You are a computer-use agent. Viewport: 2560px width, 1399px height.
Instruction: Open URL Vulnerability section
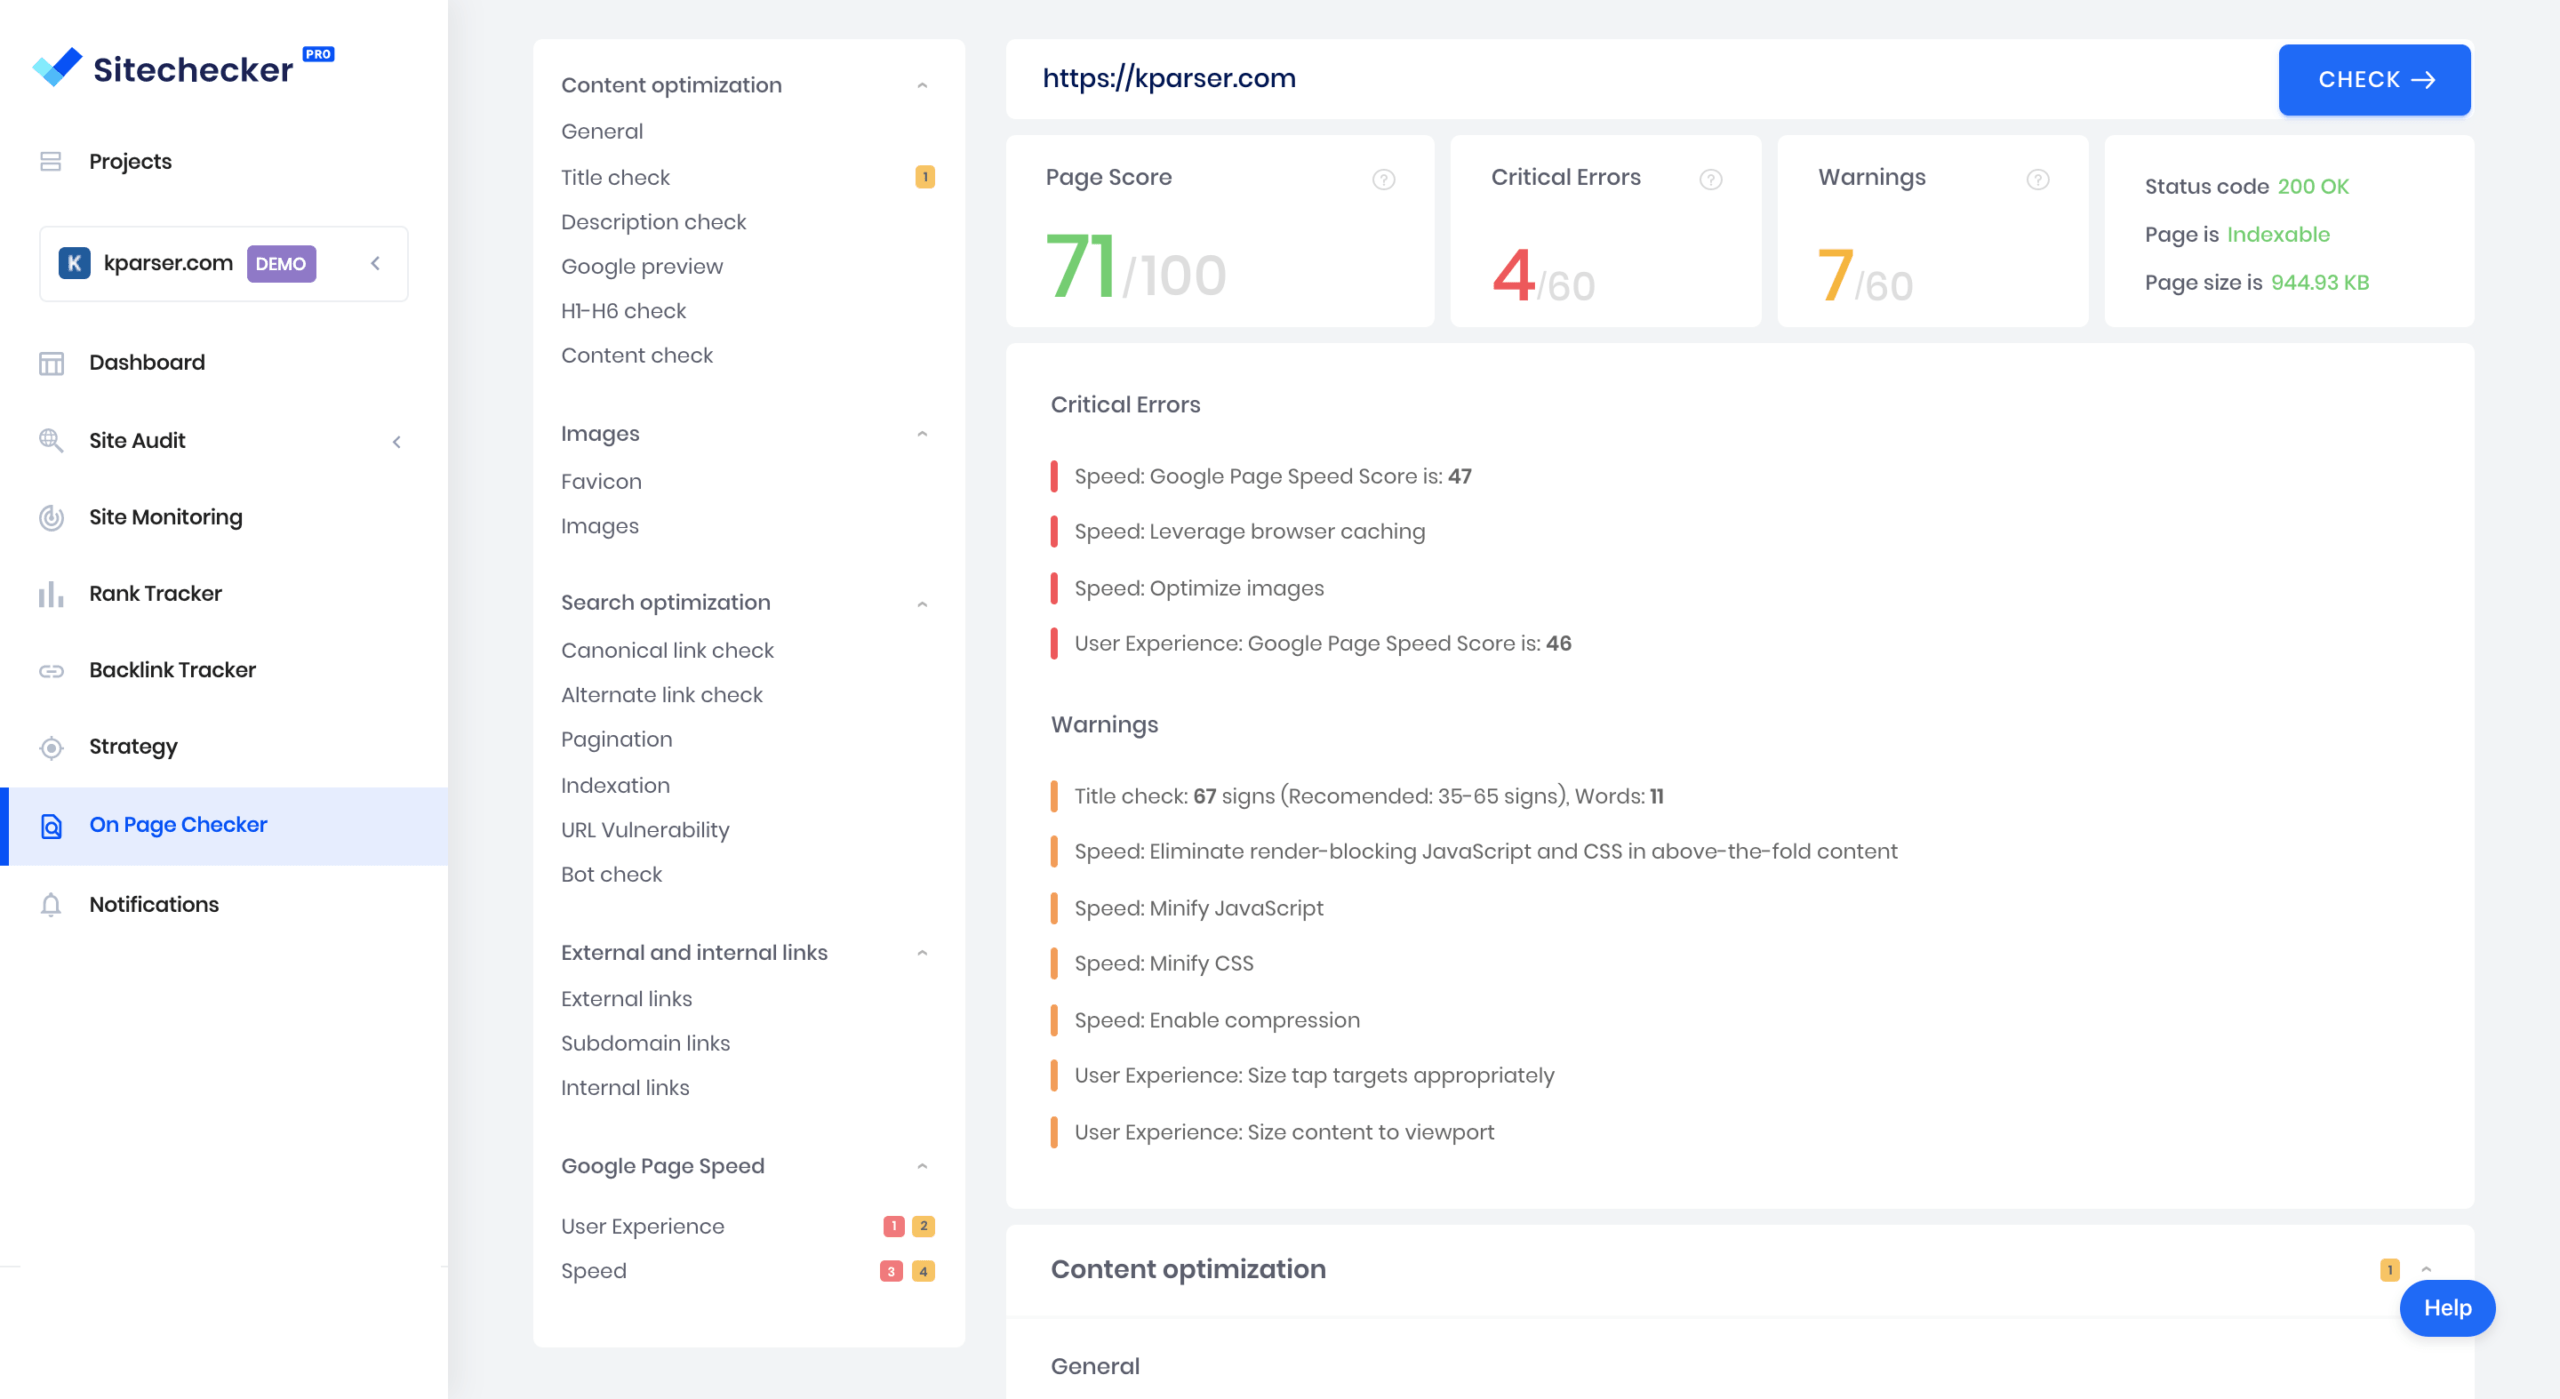[x=645, y=830]
